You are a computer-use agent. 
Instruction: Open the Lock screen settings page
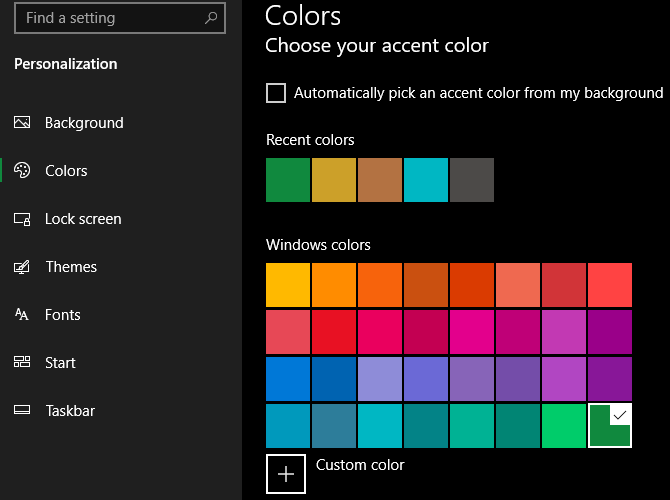click(83, 219)
